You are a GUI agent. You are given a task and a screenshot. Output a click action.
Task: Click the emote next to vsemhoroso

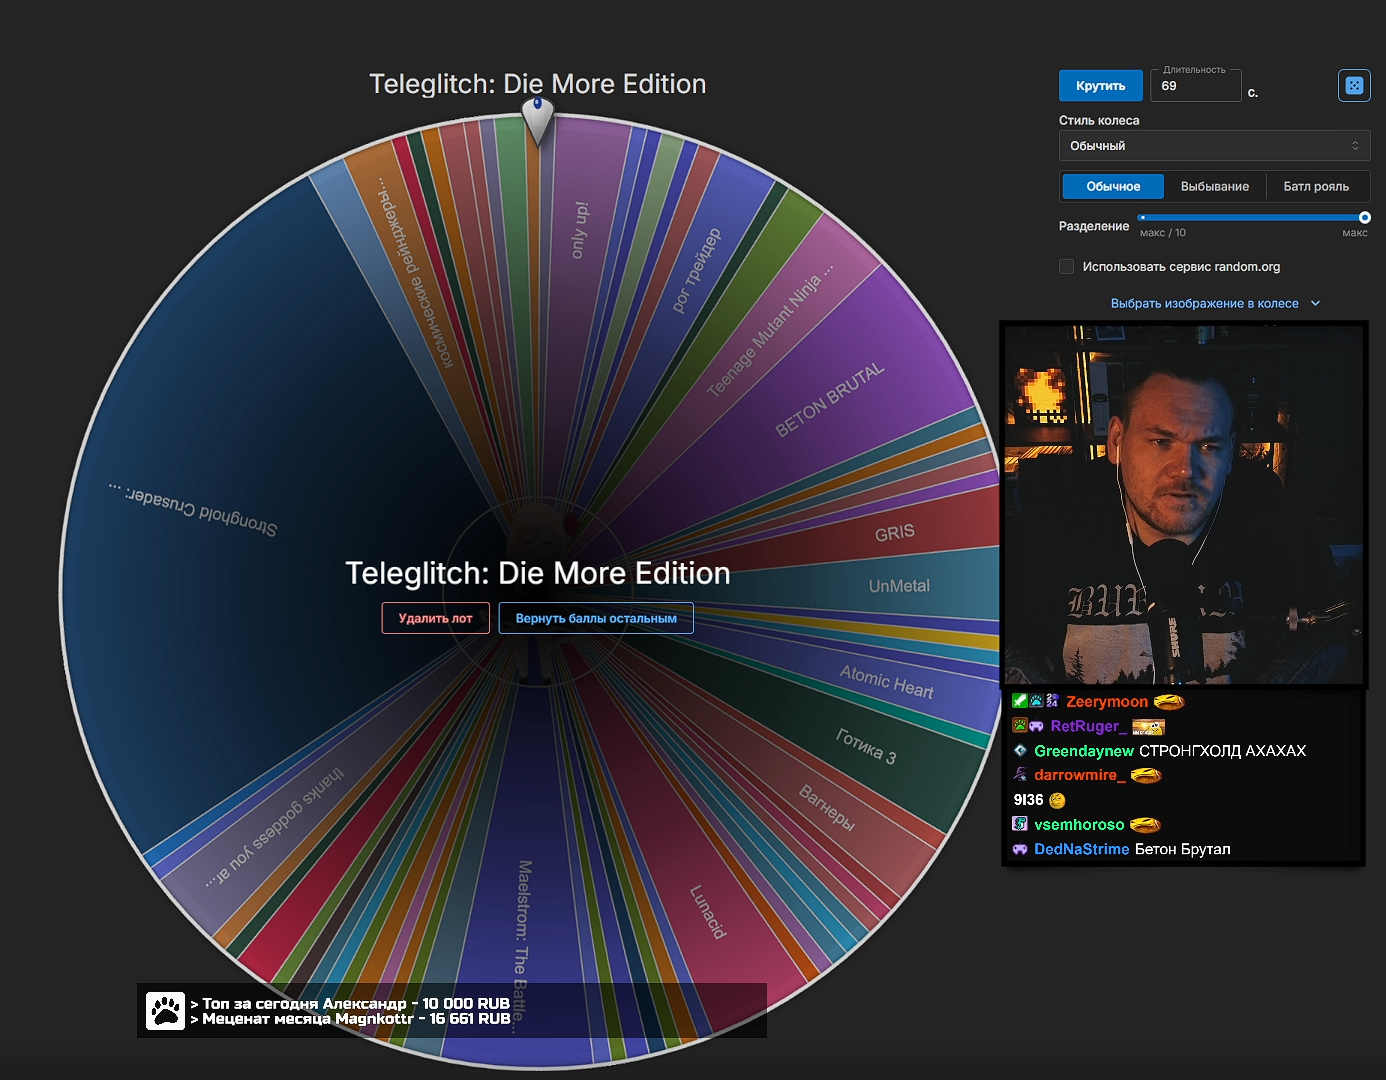[1145, 825]
